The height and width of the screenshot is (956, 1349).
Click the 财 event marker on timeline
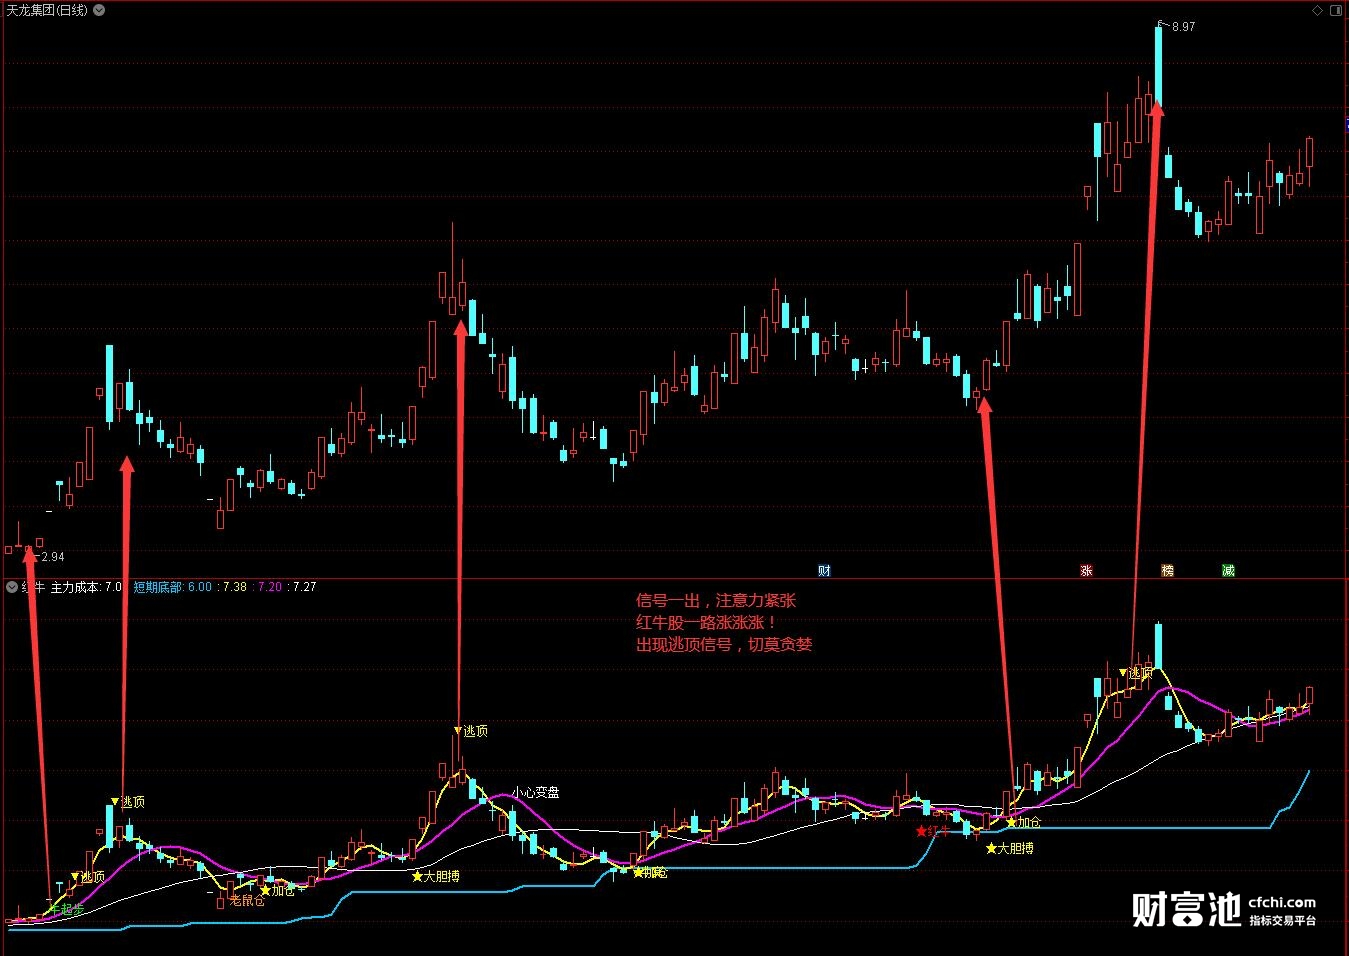click(824, 571)
